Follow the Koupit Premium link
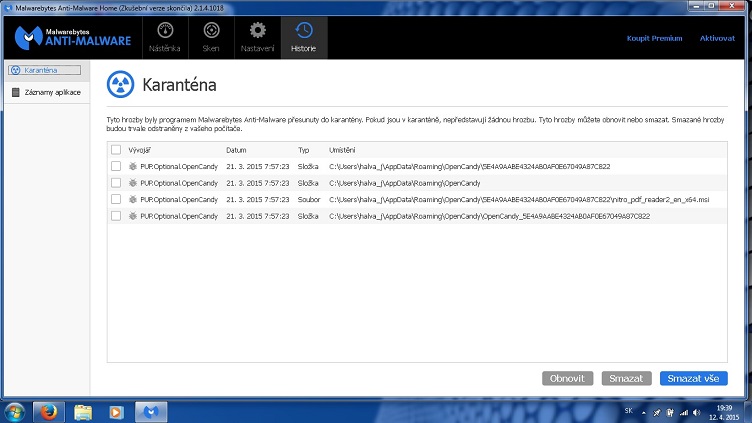Screen dimensions: 752x423 (x=654, y=38)
